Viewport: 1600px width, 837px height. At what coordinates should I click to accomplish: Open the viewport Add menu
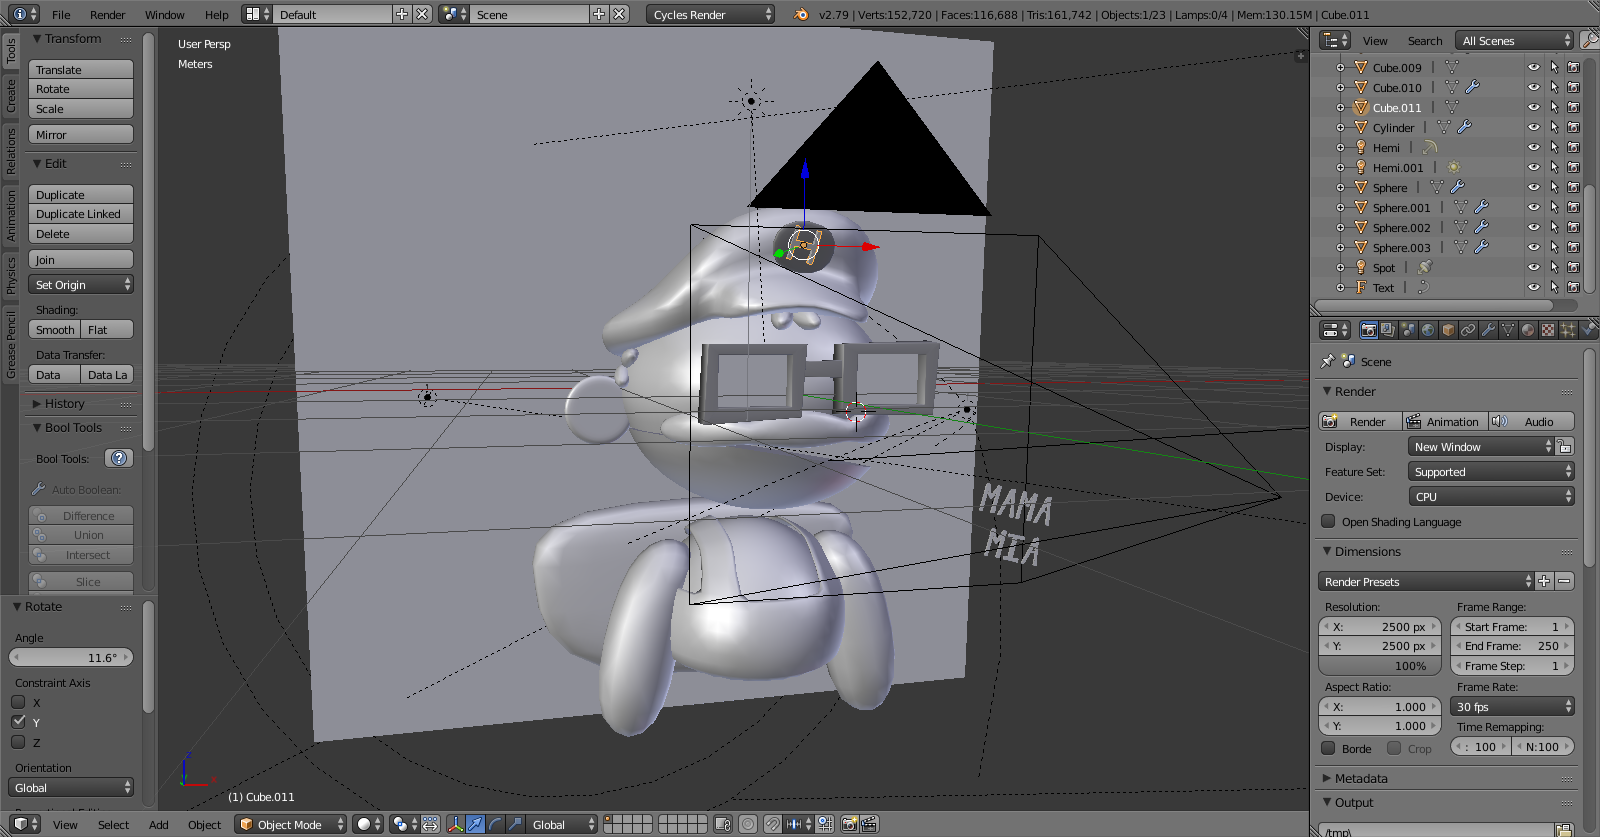159,824
